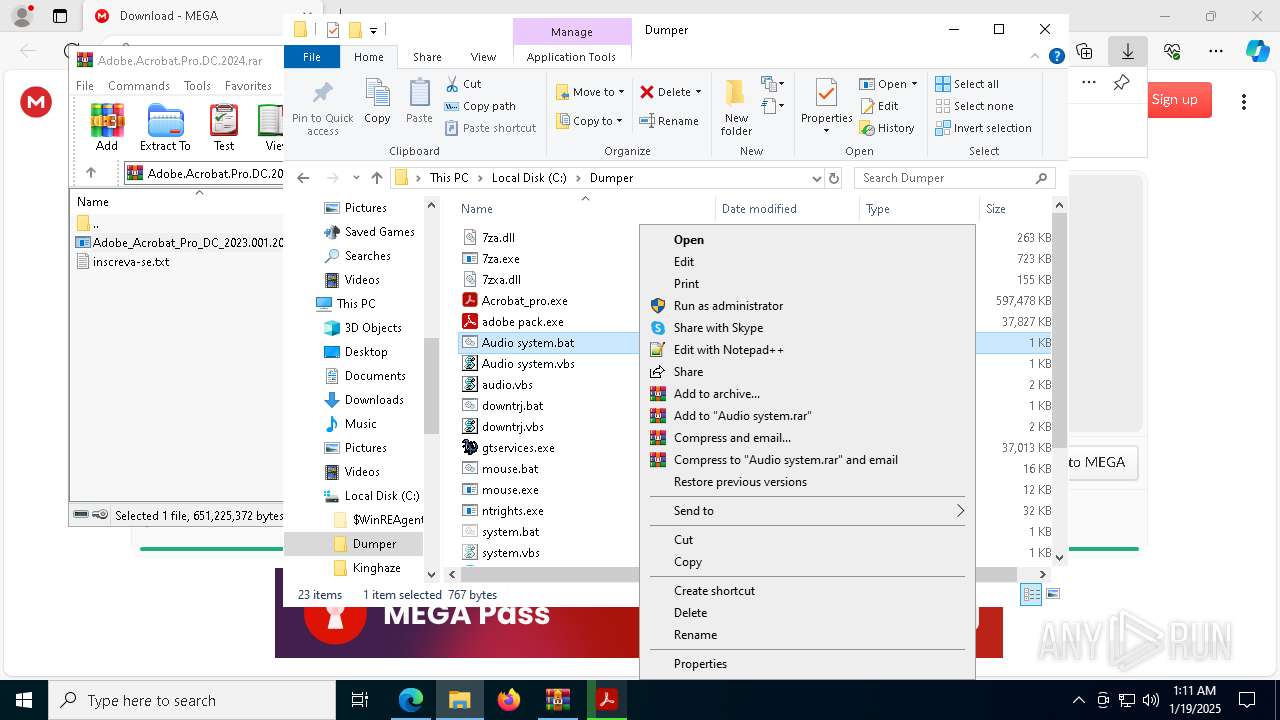Image resolution: width=1280 pixels, height=720 pixels.
Task: Click the Explorer back arrow
Action: (x=304, y=178)
